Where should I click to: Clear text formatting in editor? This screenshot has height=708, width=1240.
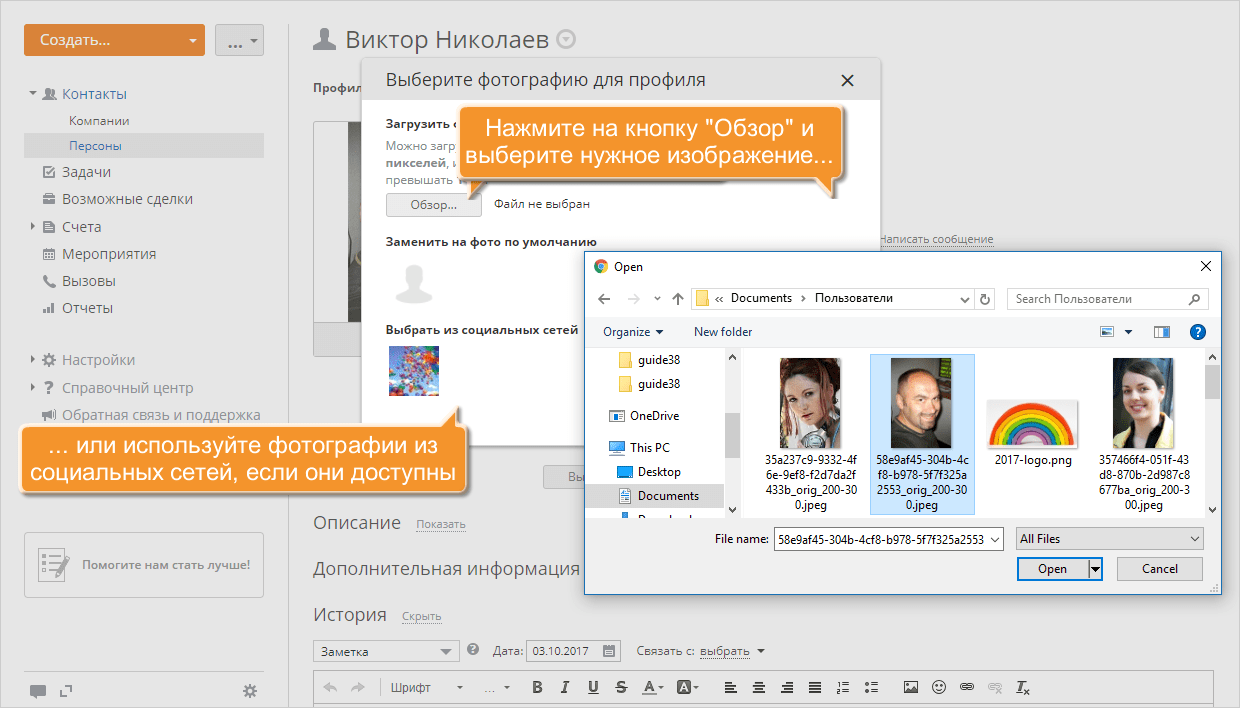[x=1022, y=688]
